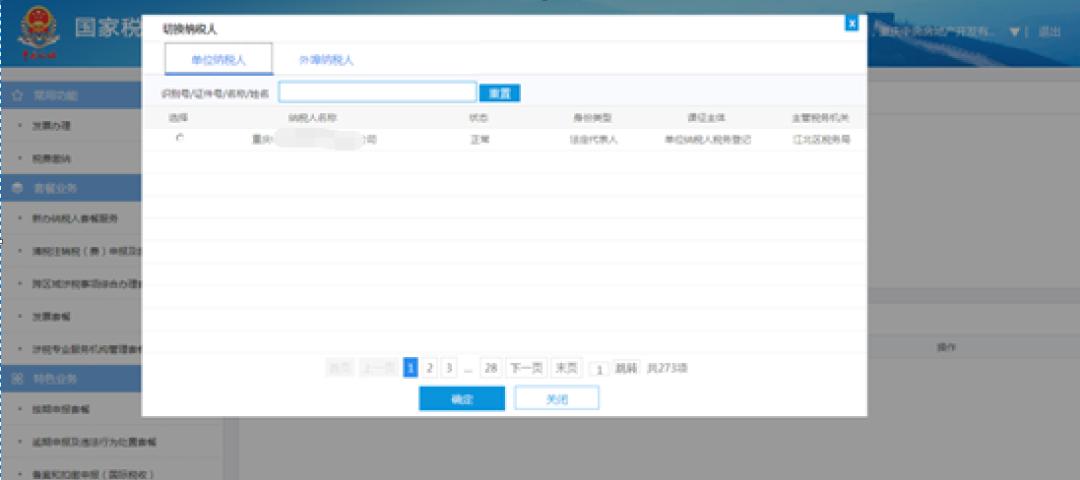
Task: Click current page 1 in pagination
Action: pyautogui.click(x=411, y=368)
